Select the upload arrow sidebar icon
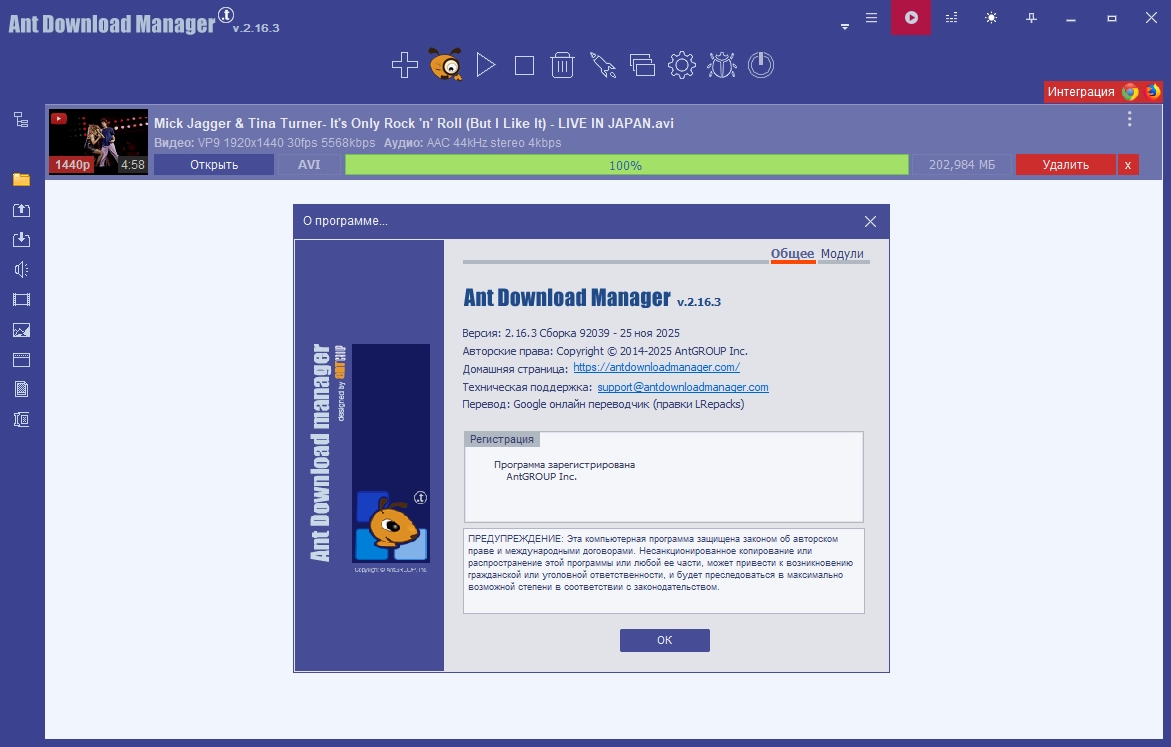Screen dimensions: 1171x747 tap(22, 210)
